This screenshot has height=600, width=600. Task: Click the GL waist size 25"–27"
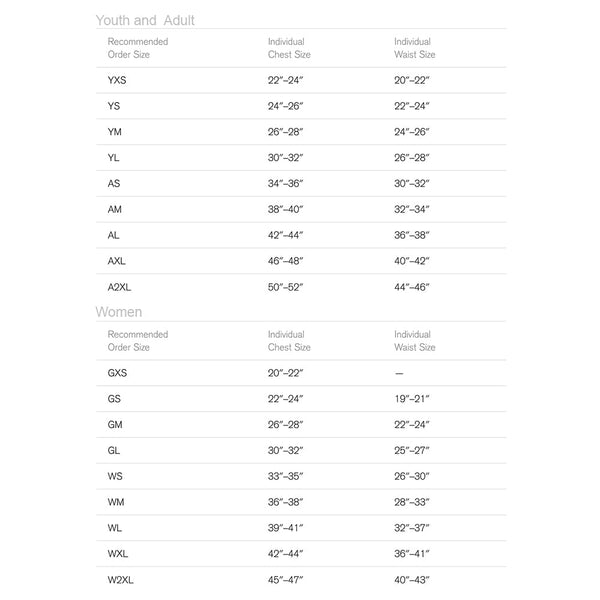[411, 450]
